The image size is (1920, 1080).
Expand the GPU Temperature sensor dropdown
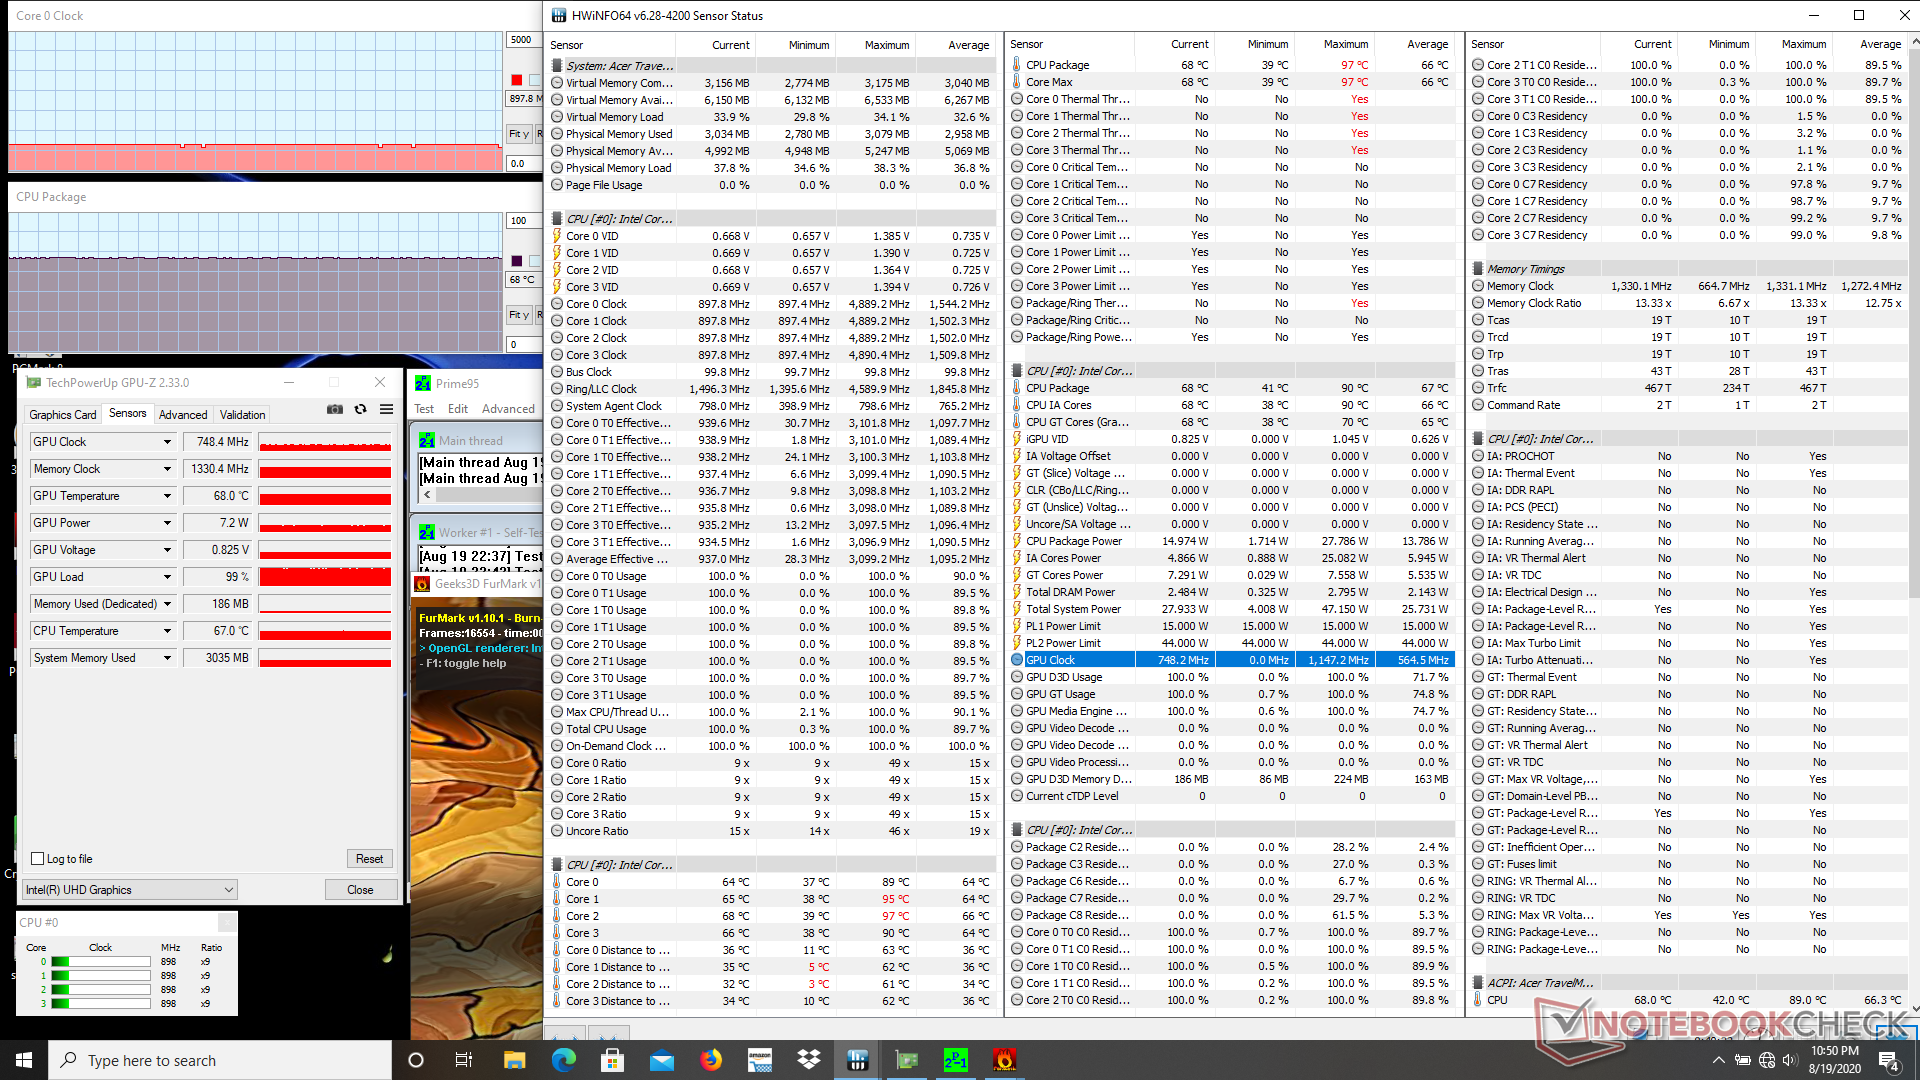coord(167,496)
